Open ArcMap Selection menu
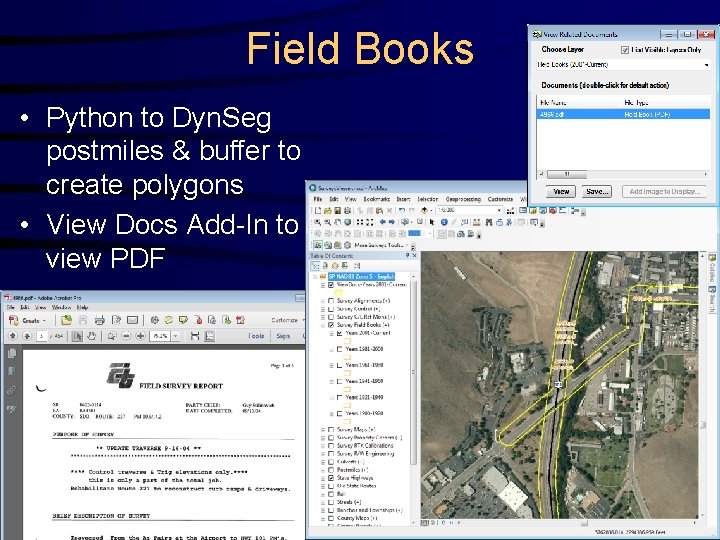 point(428,199)
